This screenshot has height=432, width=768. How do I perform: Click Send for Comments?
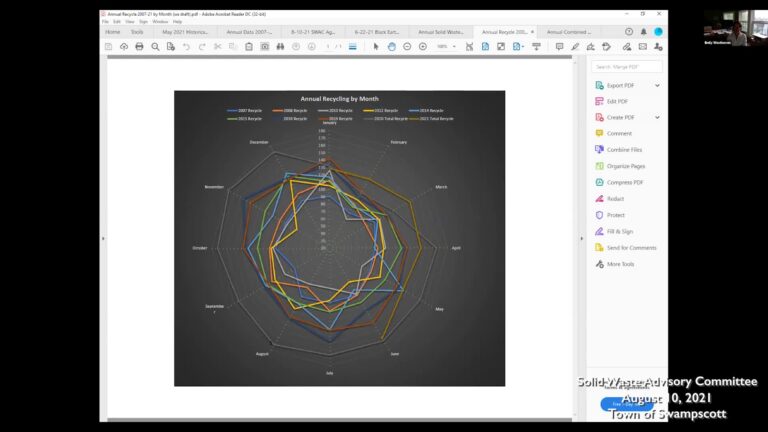(x=631, y=247)
